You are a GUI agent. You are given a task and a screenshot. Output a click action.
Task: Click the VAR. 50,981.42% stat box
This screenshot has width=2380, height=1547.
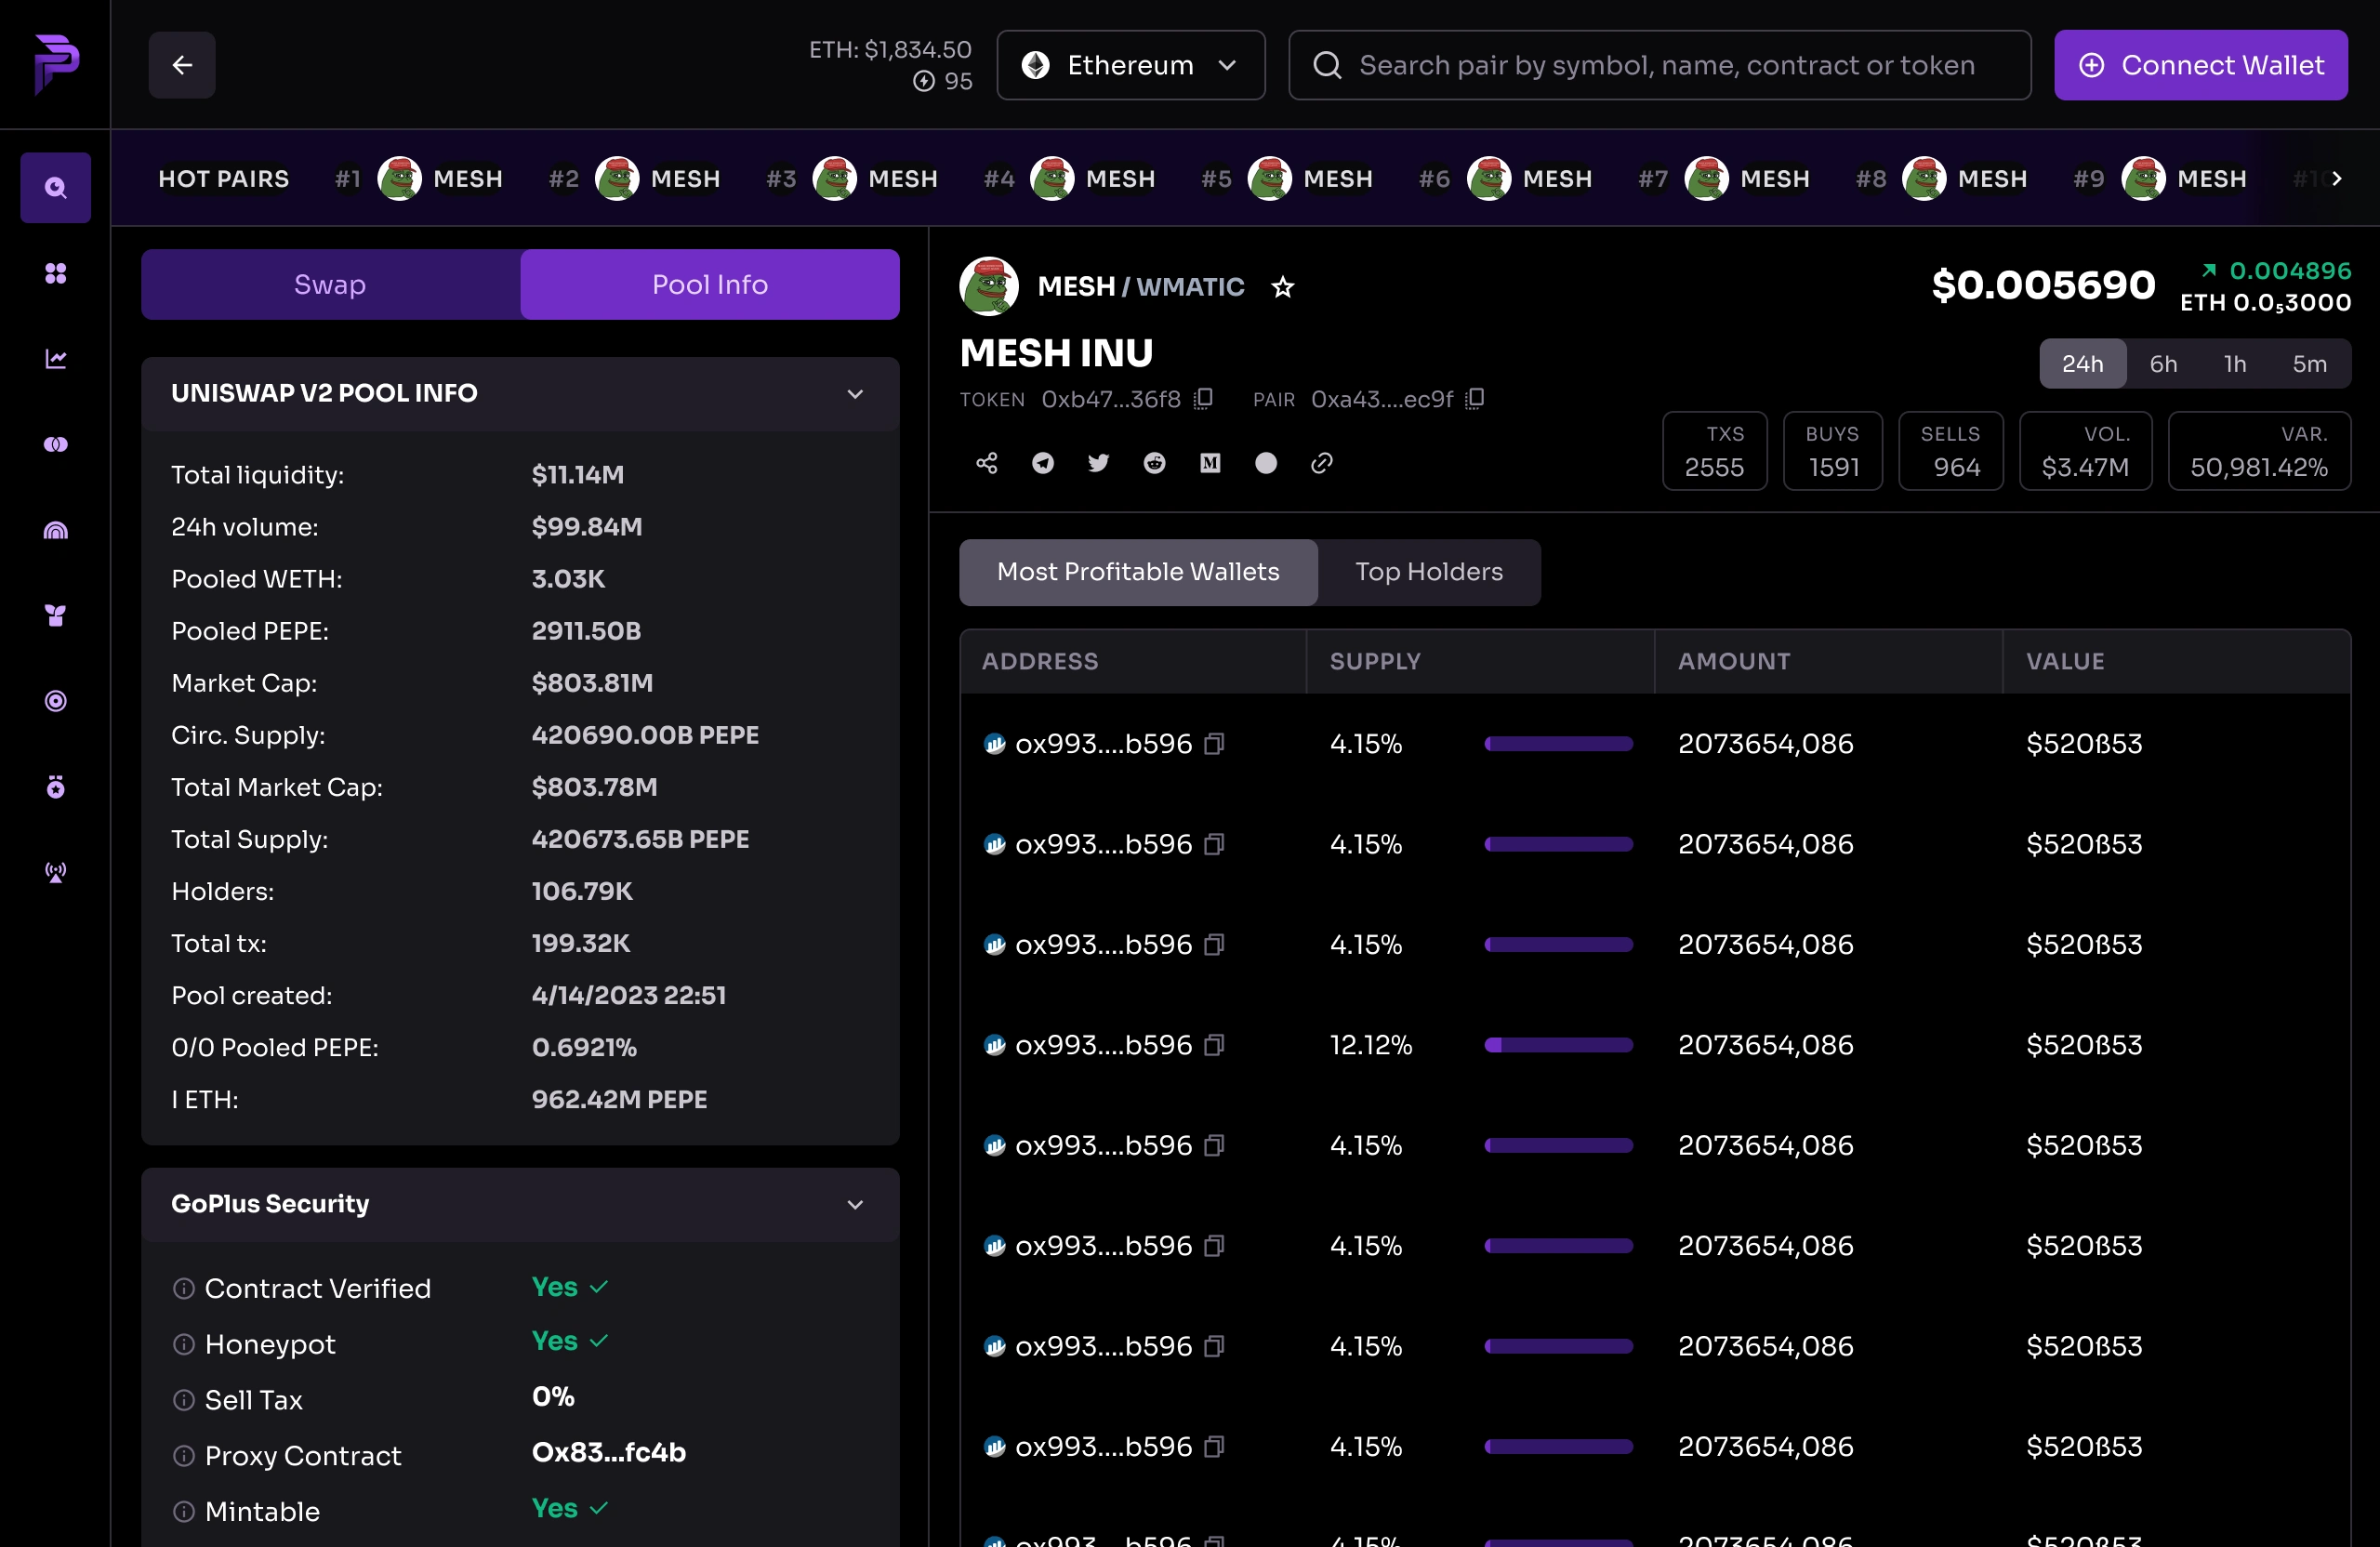click(x=2259, y=451)
